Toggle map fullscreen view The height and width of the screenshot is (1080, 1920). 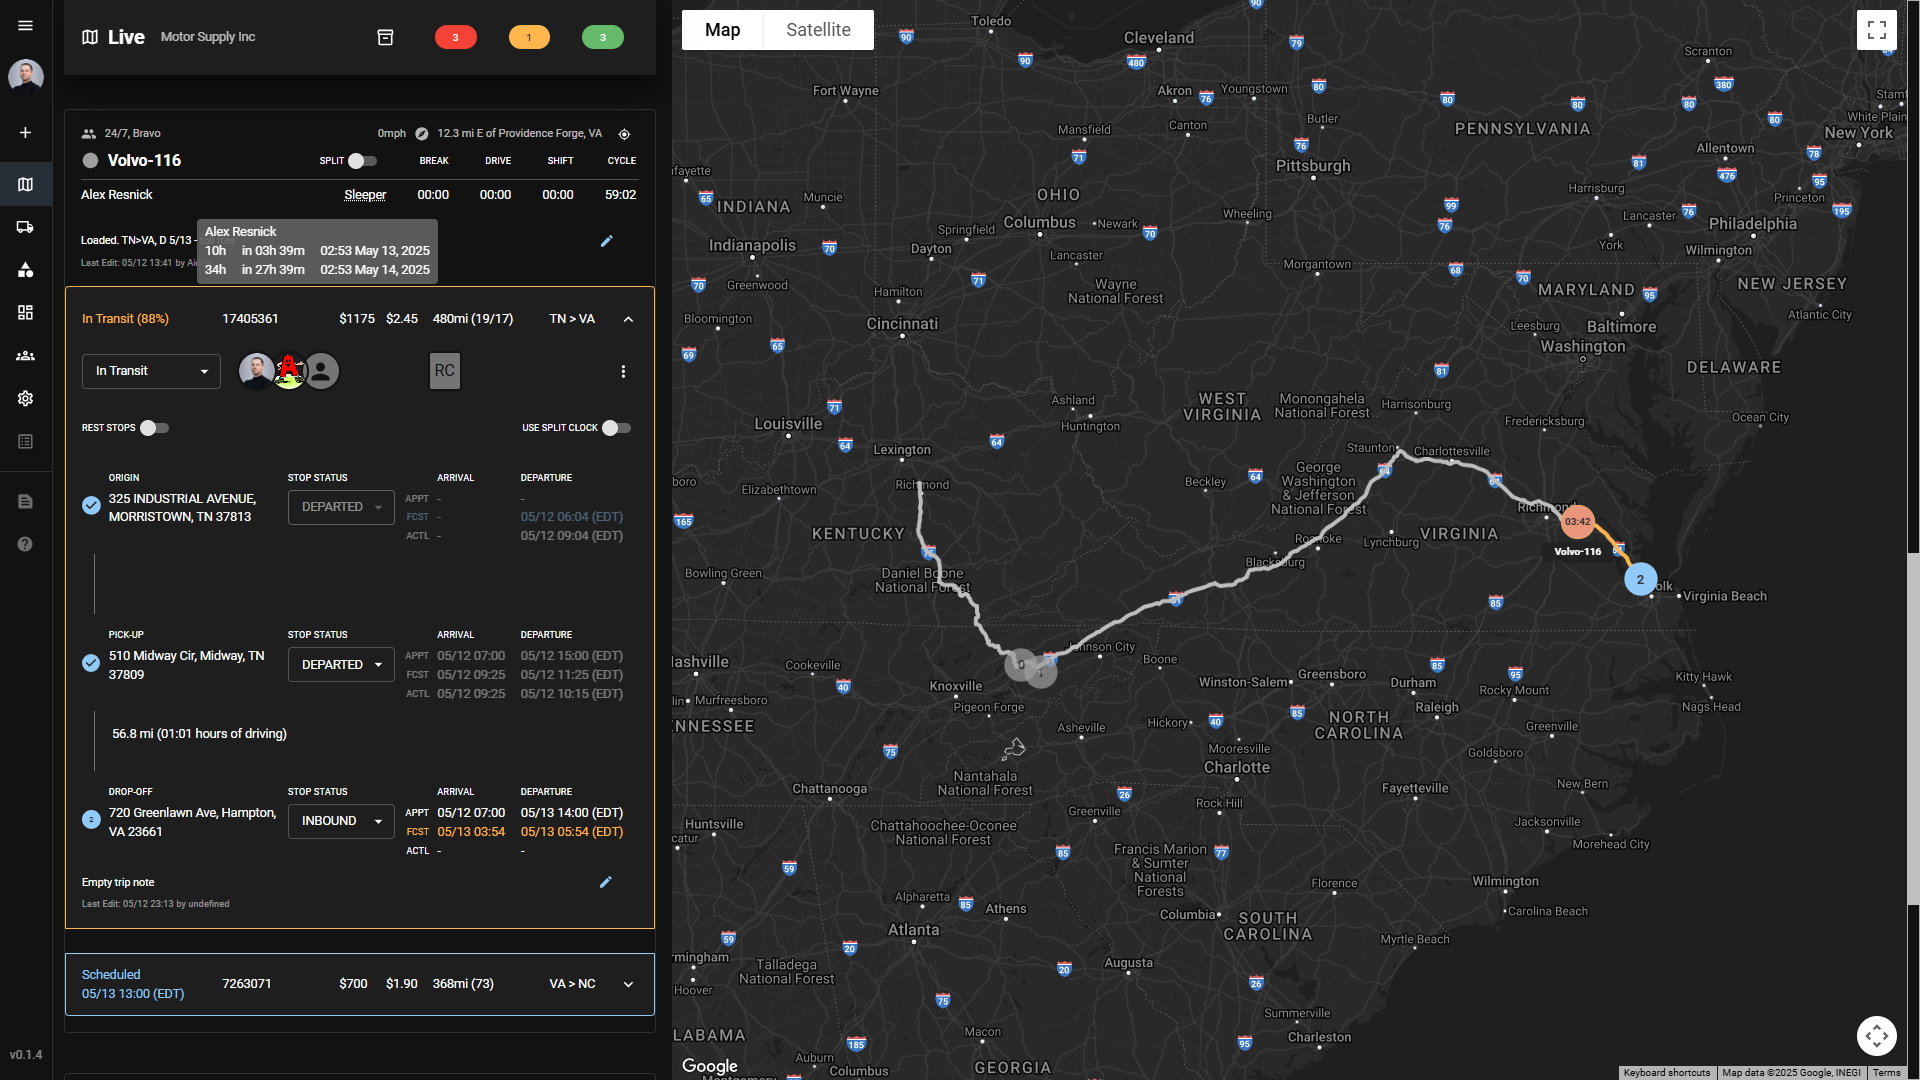(x=1876, y=30)
